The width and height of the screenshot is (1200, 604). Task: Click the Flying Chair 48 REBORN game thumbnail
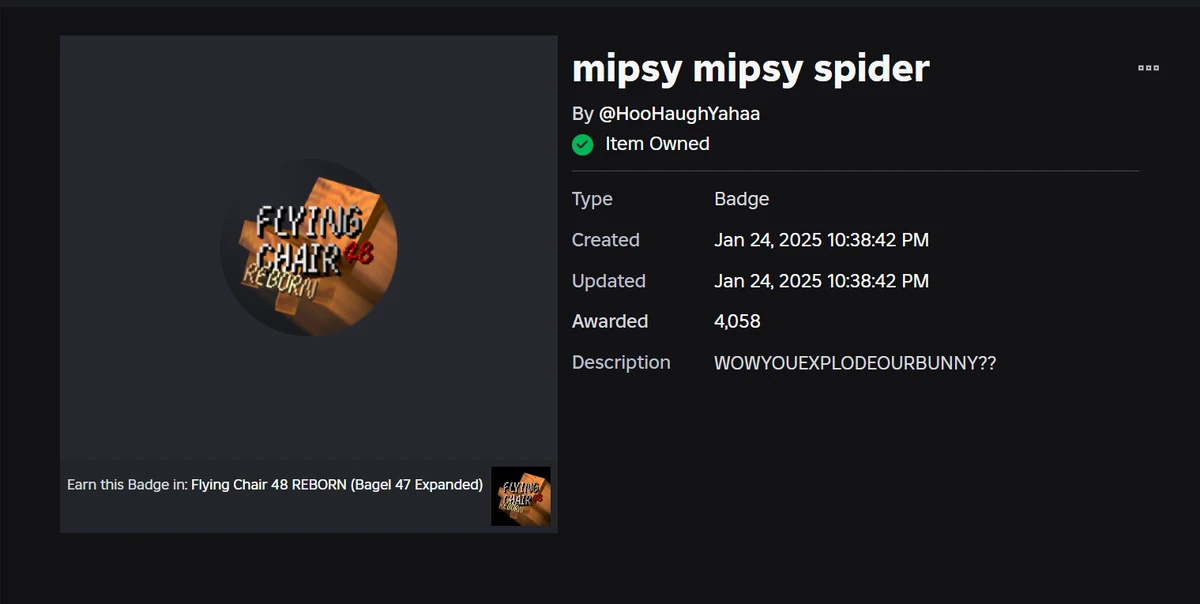[519, 496]
